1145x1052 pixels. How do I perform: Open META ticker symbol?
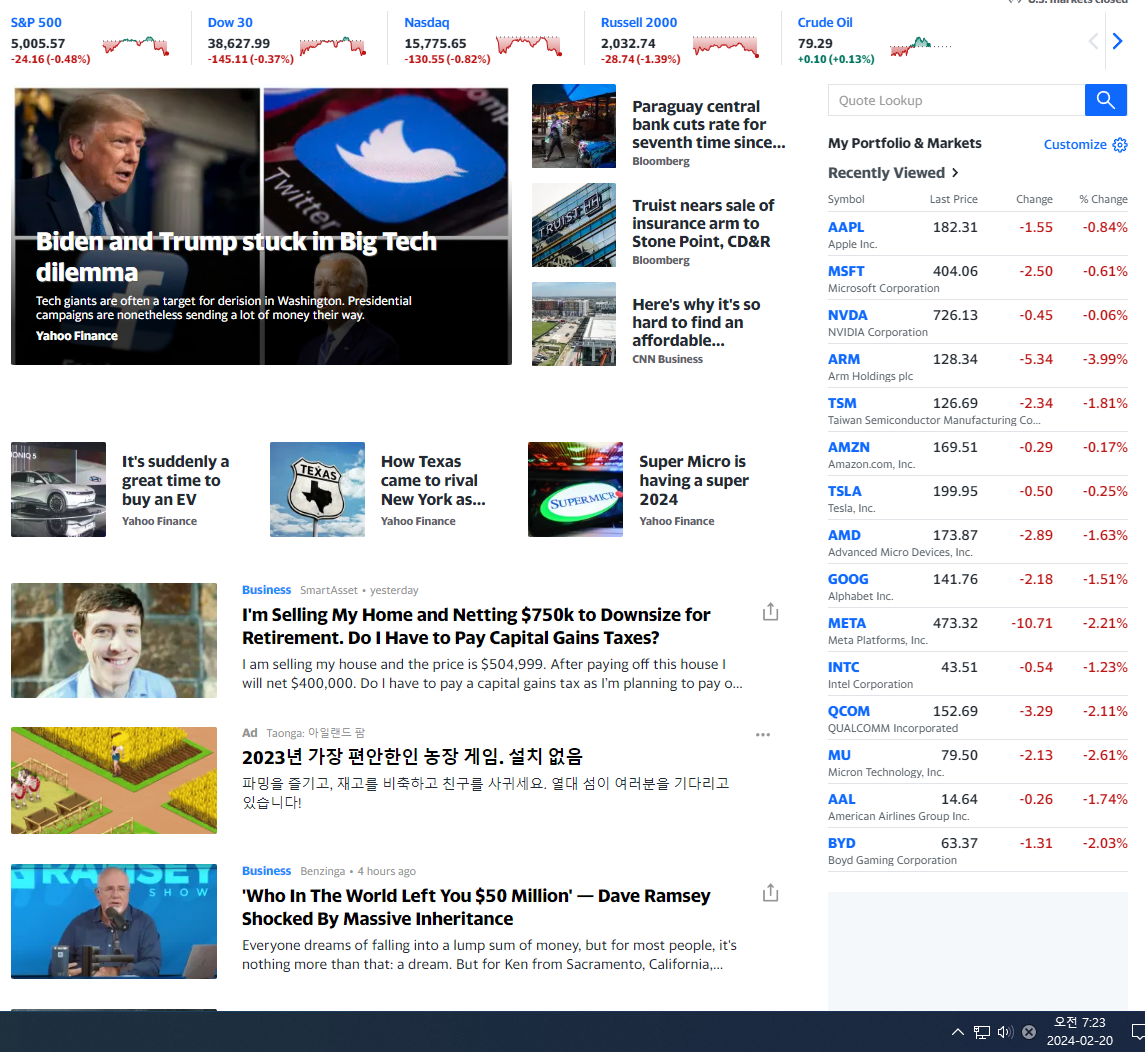click(847, 623)
